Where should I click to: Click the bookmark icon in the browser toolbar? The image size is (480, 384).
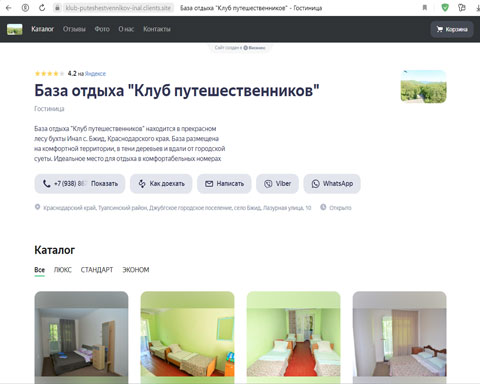tap(425, 8)
